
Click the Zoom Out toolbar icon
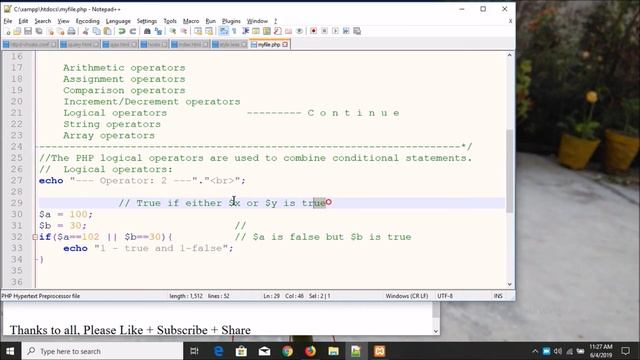click(184, 31)
